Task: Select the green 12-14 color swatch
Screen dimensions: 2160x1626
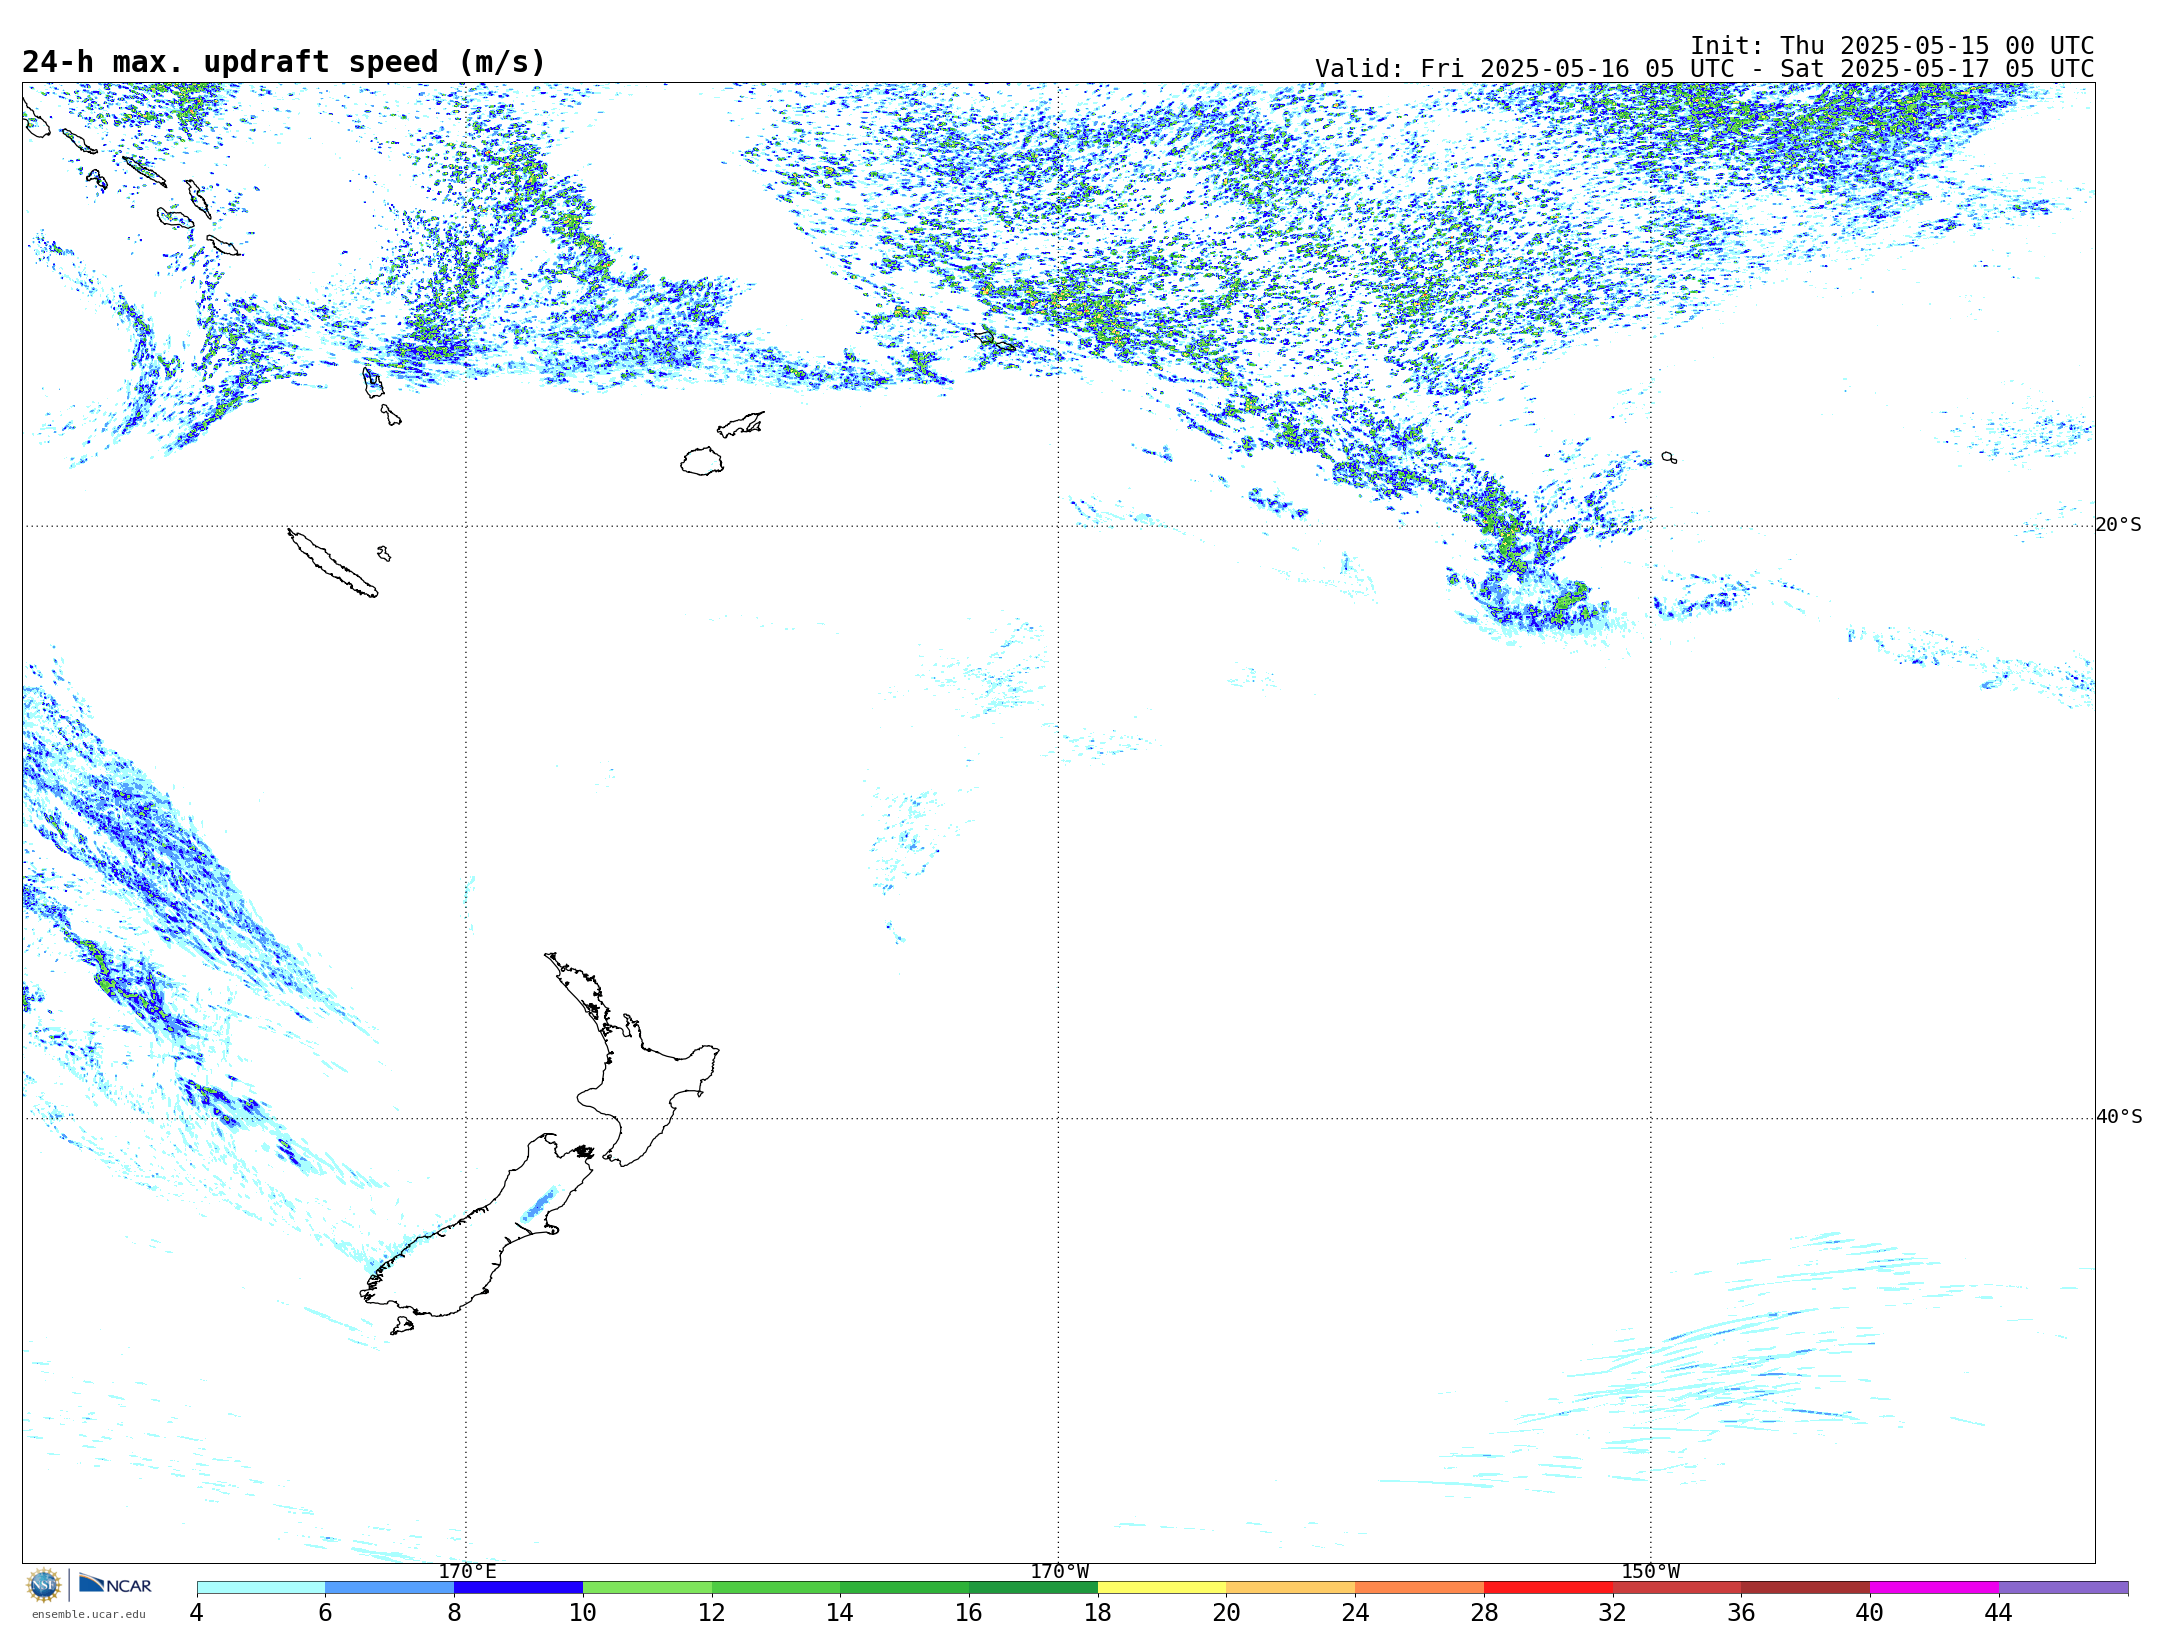Action: click(776, 1588)
